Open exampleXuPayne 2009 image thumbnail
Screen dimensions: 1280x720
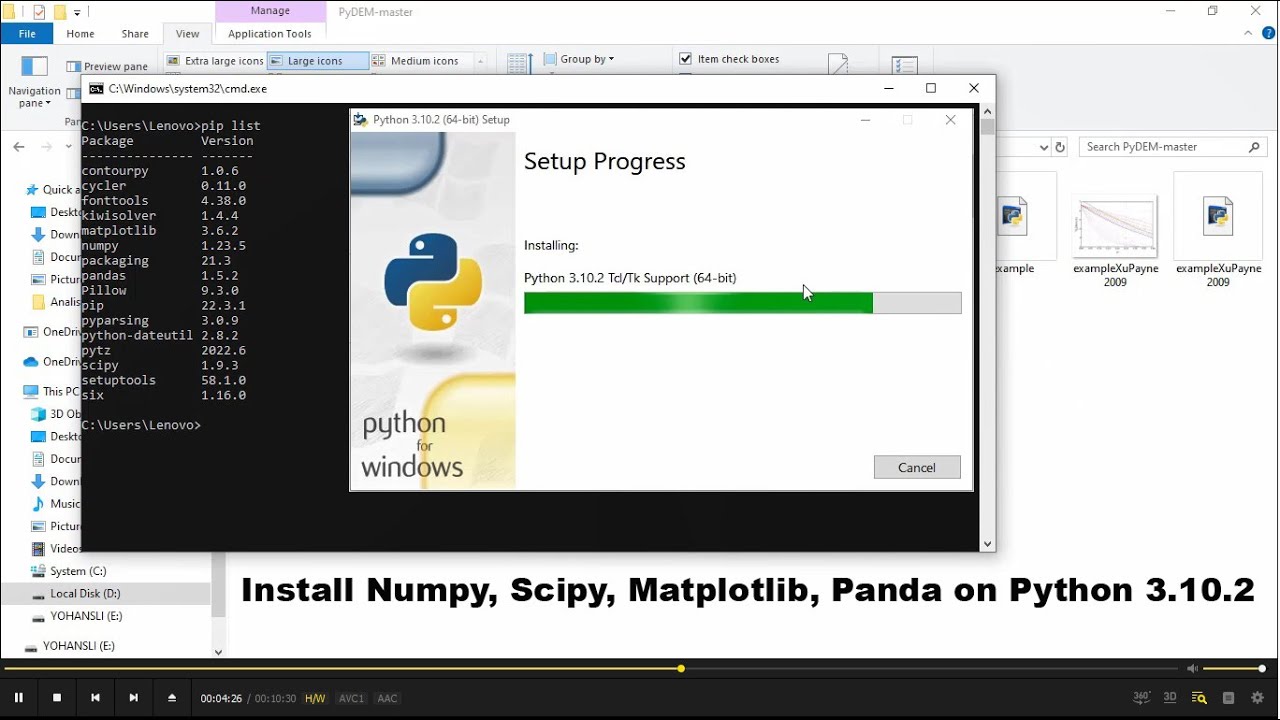click(1115, 226)
